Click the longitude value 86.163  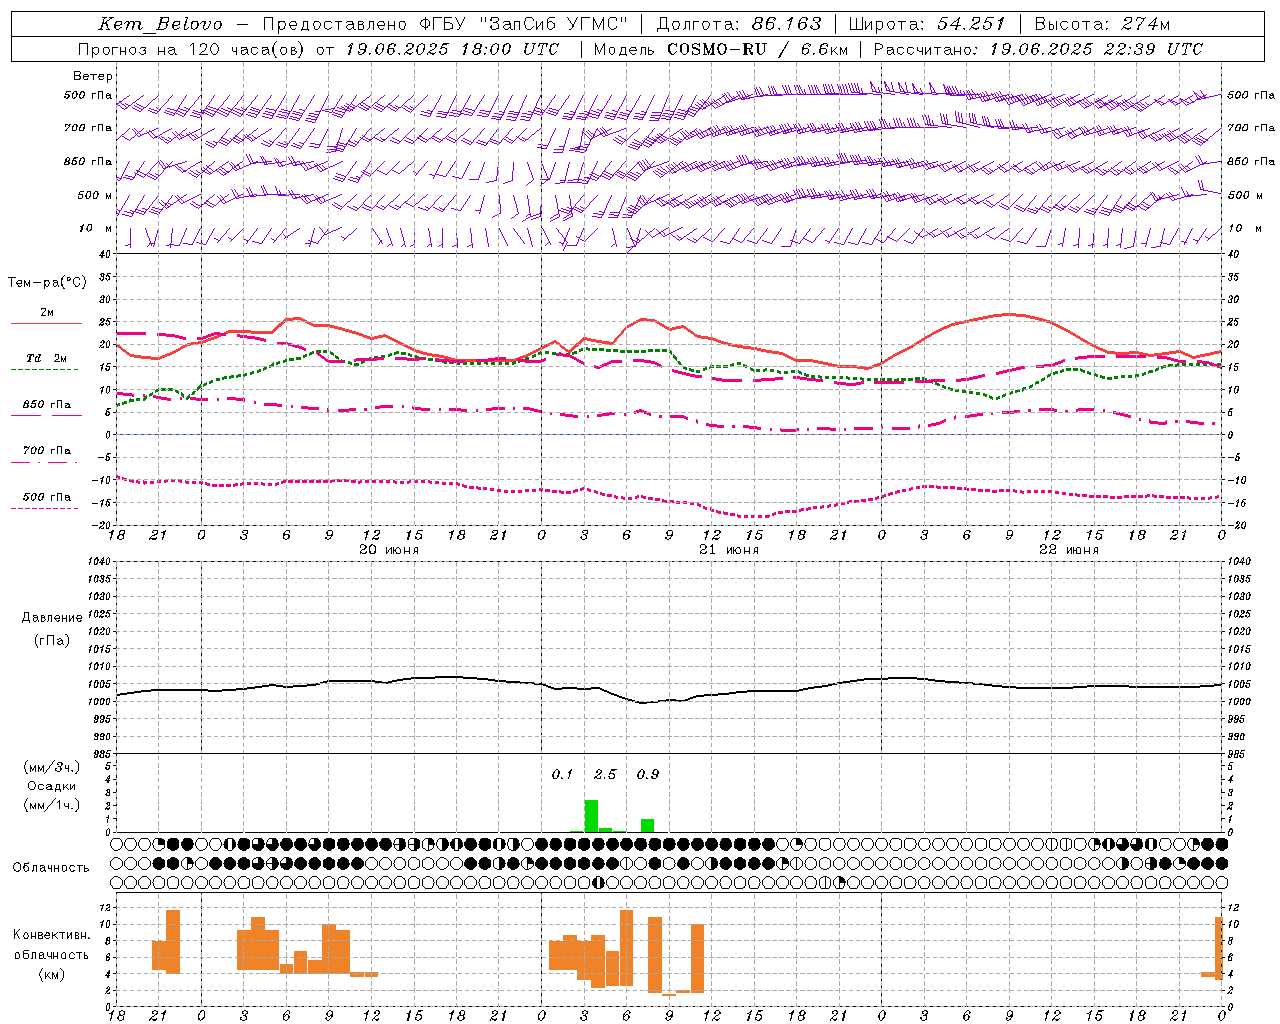pos(787,24)
